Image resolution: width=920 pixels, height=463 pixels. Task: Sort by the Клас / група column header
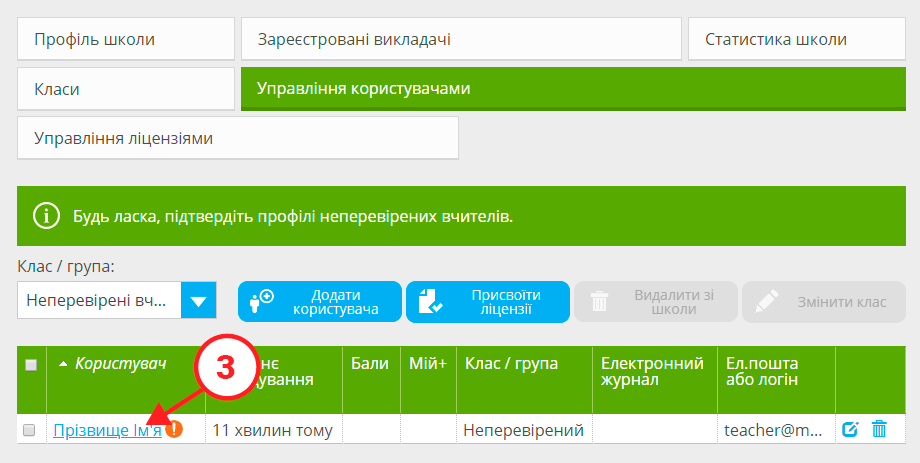(x=511, y=364)
